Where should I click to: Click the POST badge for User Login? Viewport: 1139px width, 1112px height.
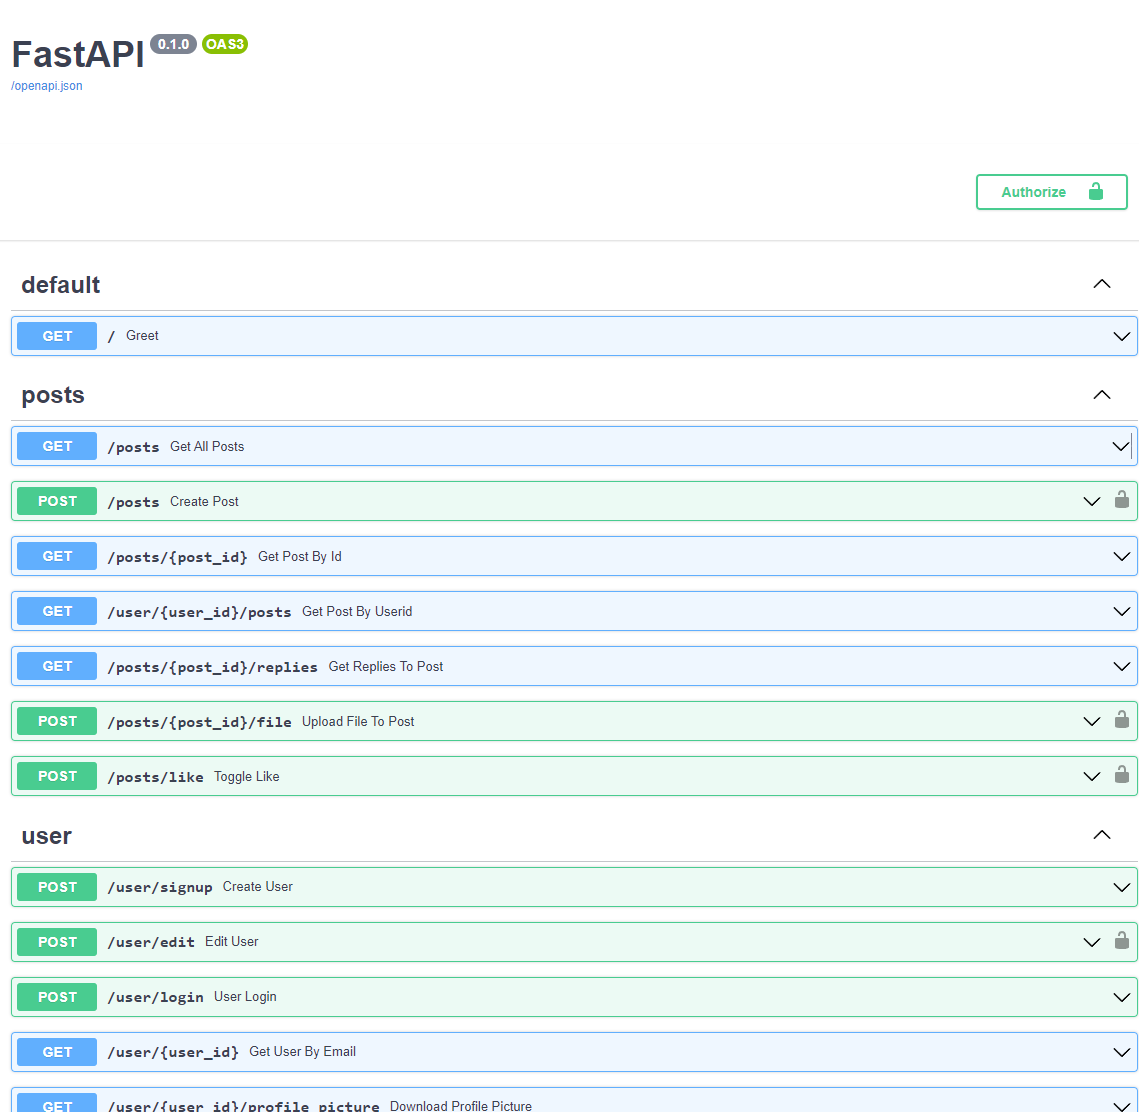[x=57, y=997]
